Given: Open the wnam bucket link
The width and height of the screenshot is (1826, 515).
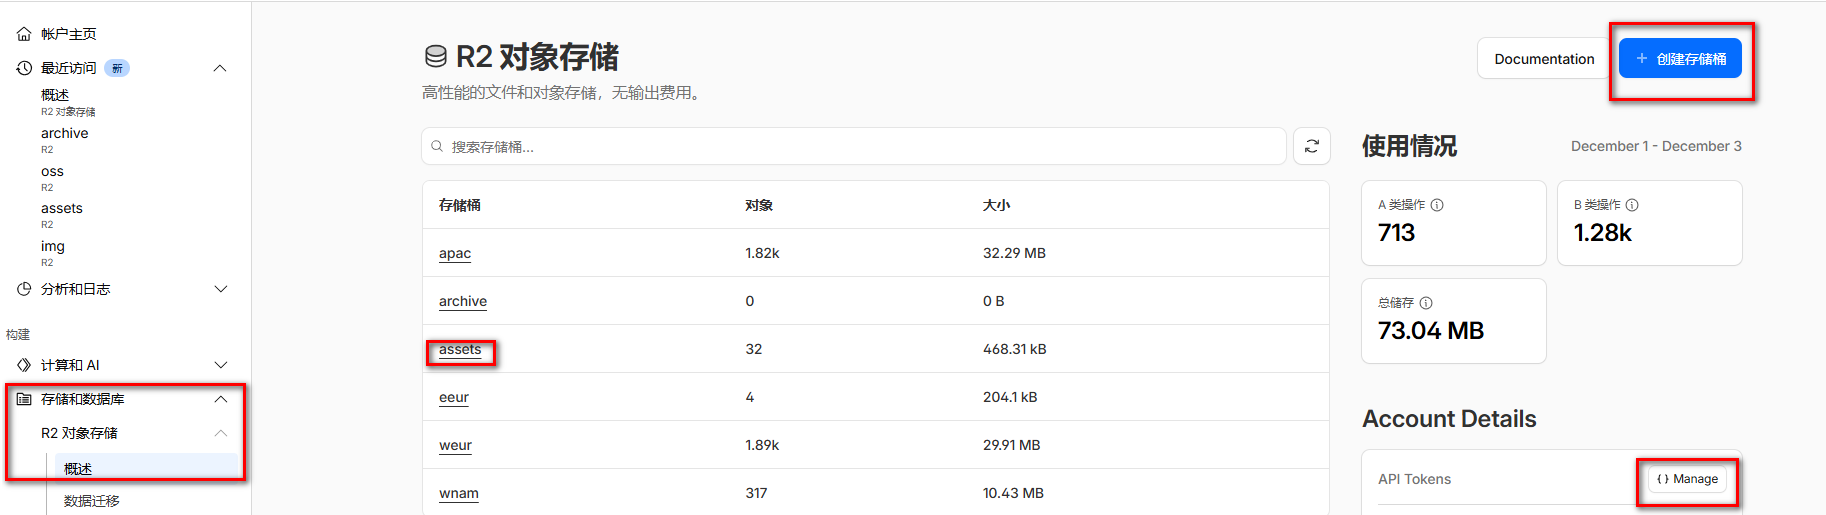Looking at the screenshot, I should pos(459,493).
